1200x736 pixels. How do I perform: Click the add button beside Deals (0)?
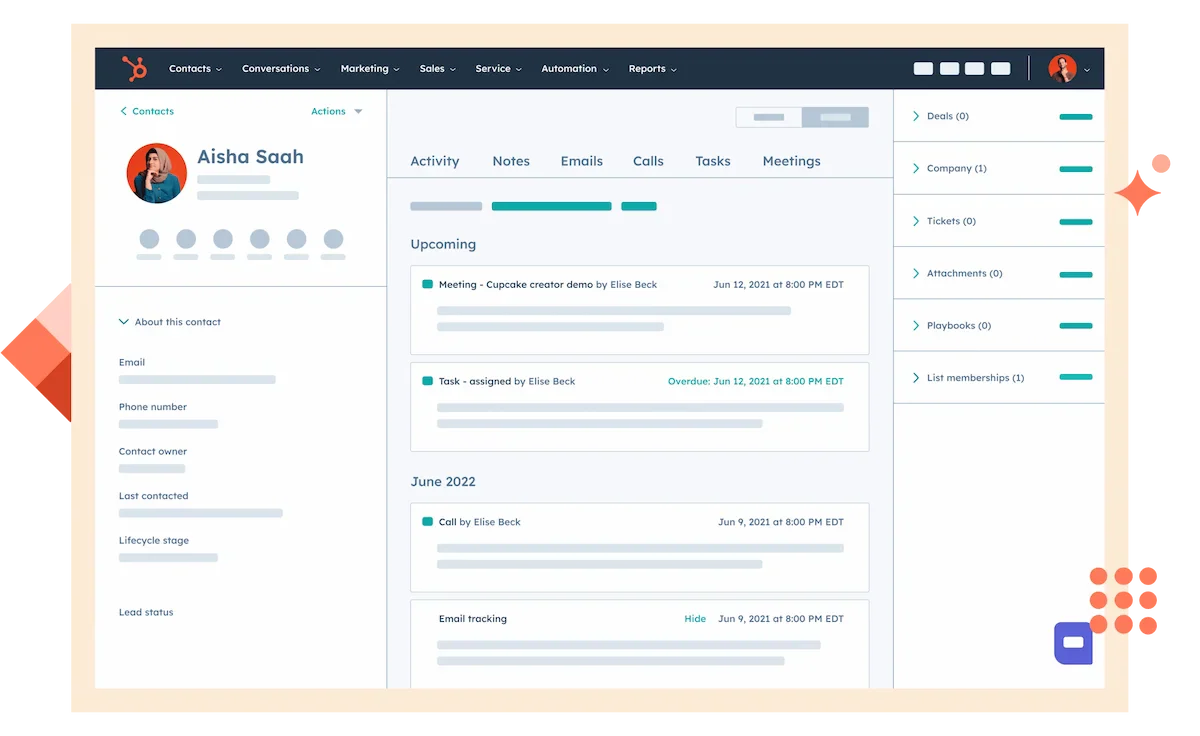click(1076, 117)
